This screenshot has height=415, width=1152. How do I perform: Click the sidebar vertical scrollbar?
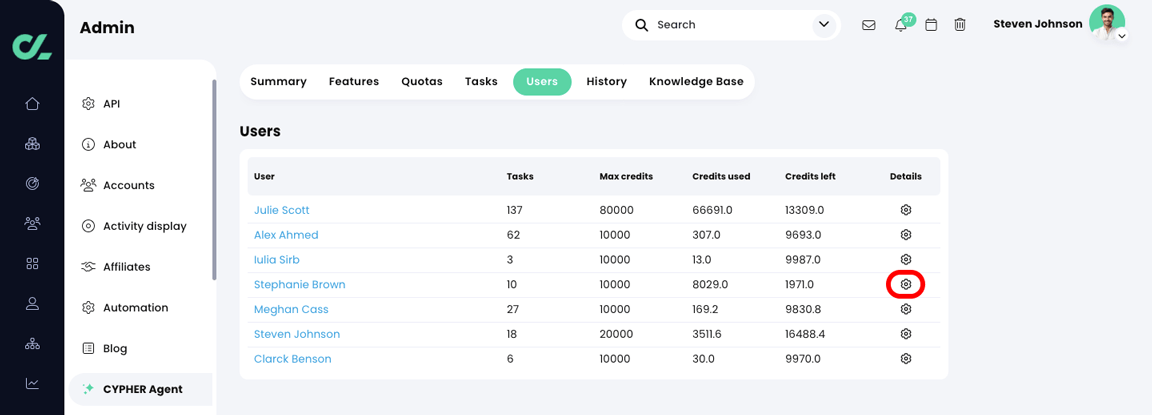(214, 180)
